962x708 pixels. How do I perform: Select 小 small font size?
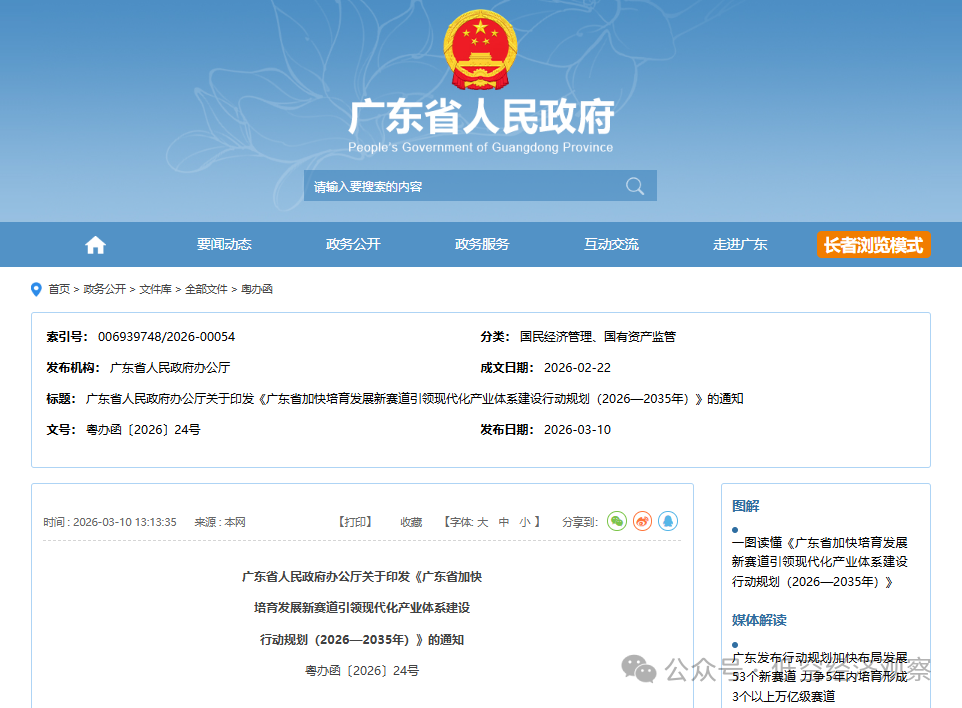pos(526,521)
